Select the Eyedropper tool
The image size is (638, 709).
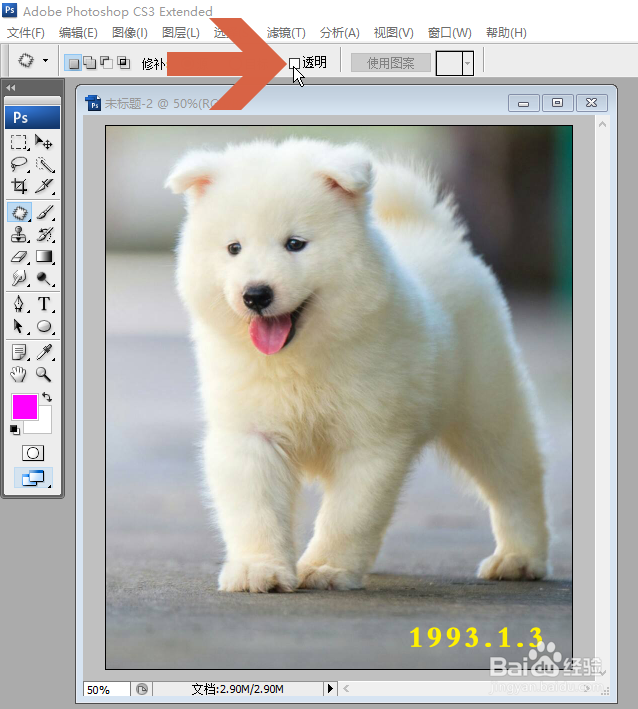44,352
